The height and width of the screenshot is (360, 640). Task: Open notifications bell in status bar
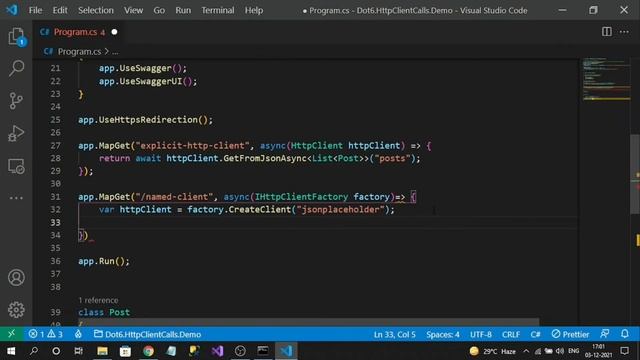coord(625,334)
